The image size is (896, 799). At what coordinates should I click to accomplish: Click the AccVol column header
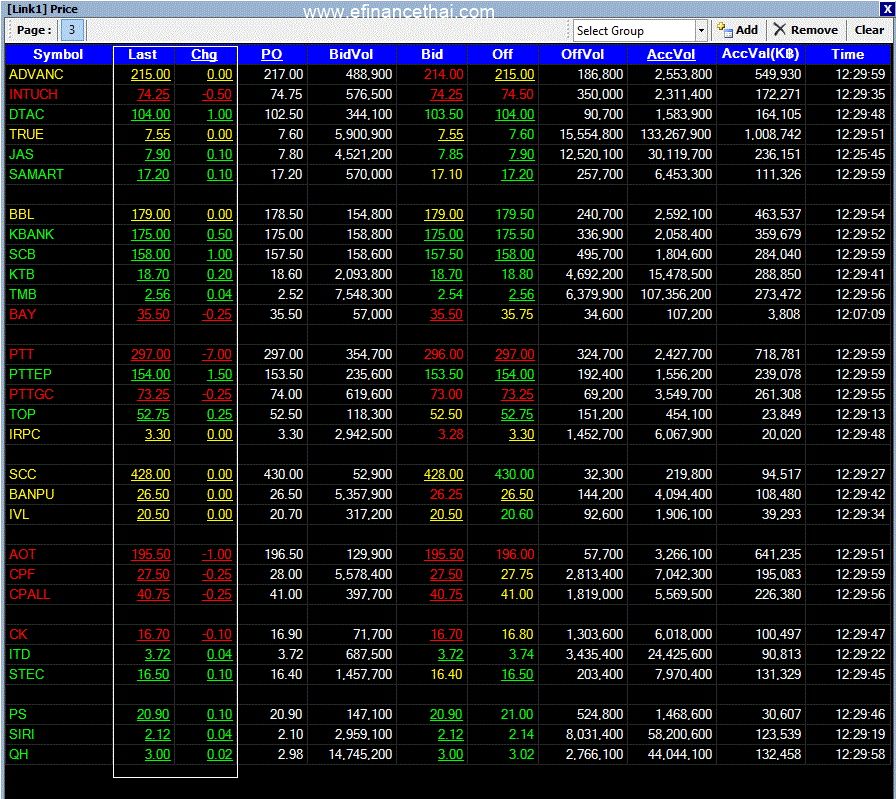[671, 54]
